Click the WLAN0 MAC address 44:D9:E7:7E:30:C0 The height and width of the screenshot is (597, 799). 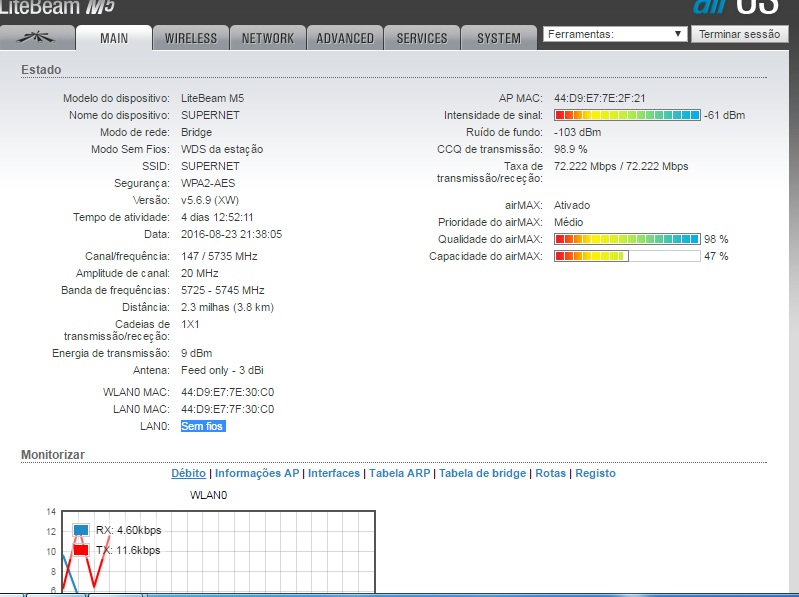tap(227, 392)
